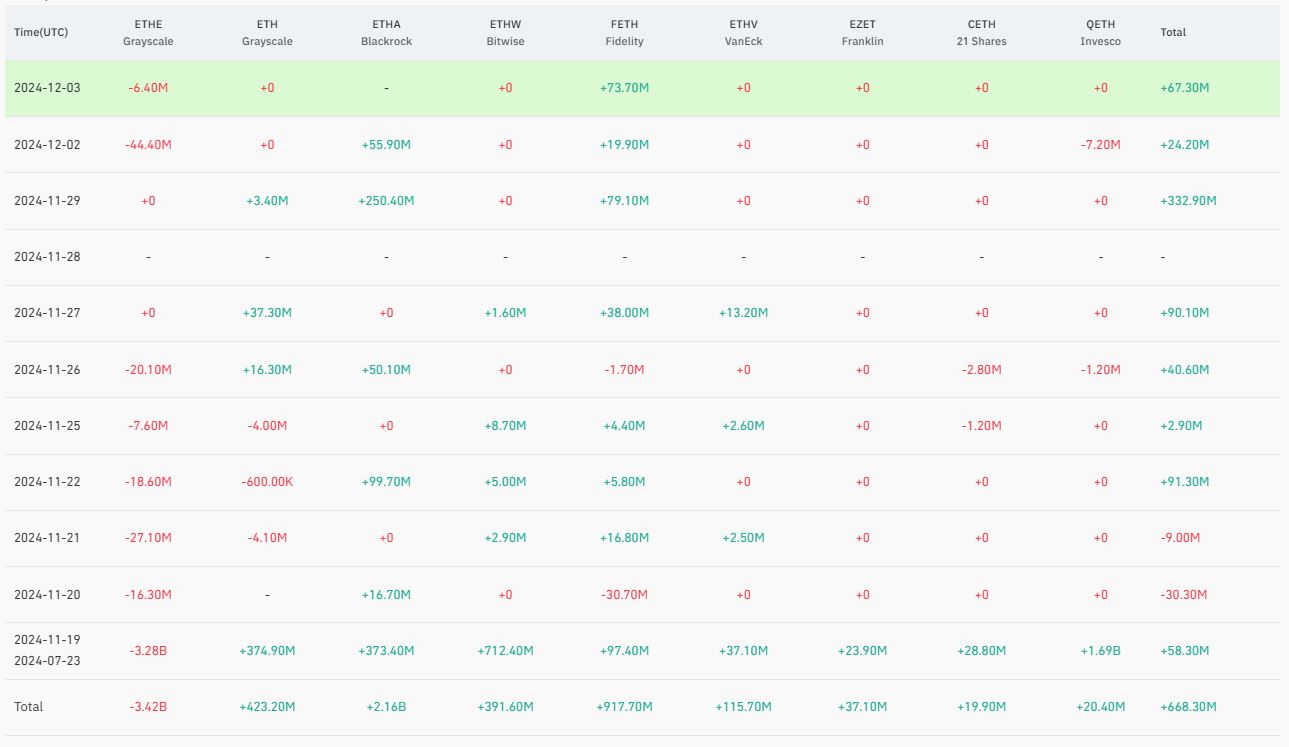Select the -2.80M 21 Shares value
The height and width of the screenshot is (747, 1289).
click(981, 370)
